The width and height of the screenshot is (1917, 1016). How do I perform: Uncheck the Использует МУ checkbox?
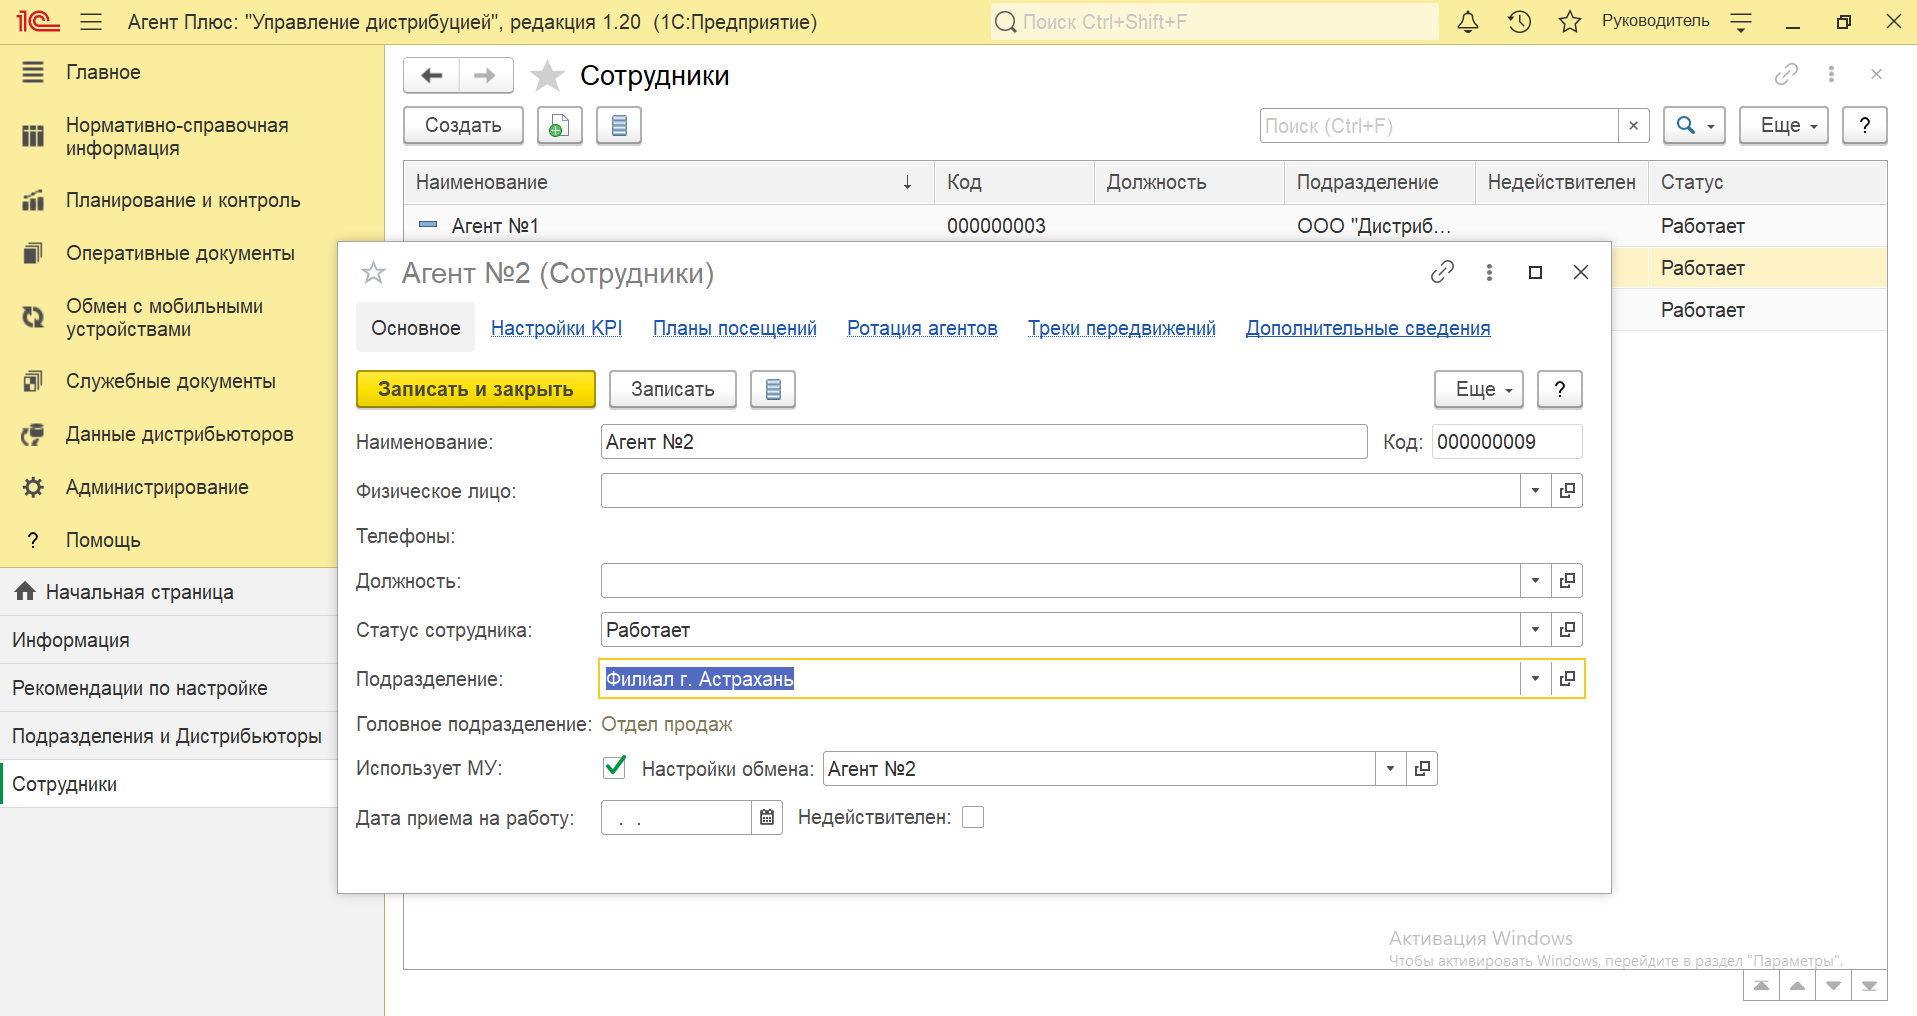click(x=614, y=768)
